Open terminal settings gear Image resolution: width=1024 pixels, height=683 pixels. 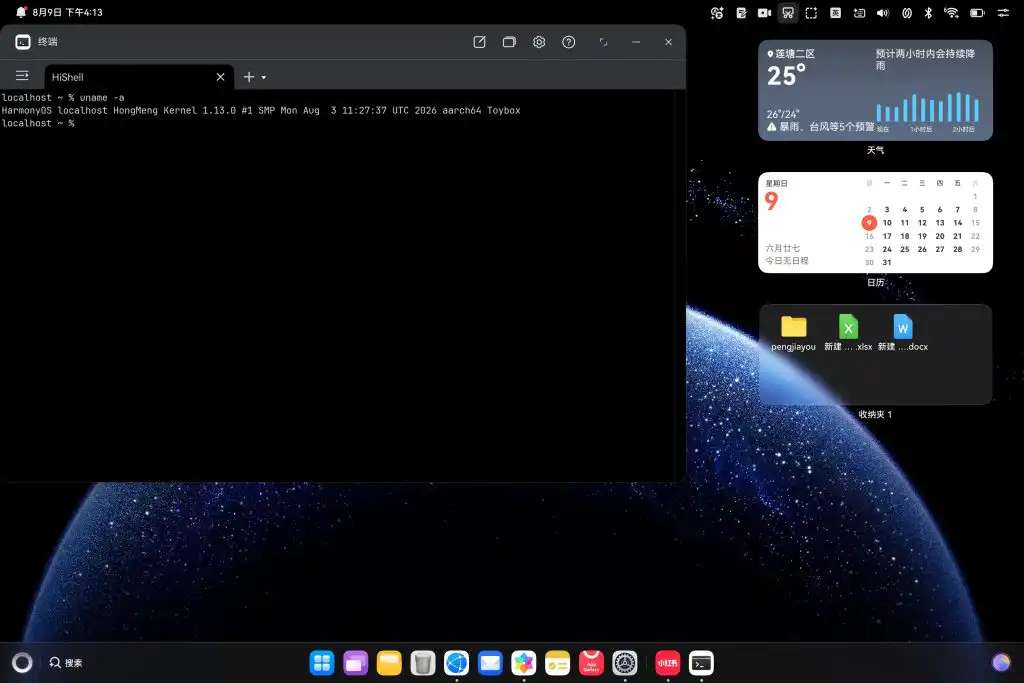point(539,42)
